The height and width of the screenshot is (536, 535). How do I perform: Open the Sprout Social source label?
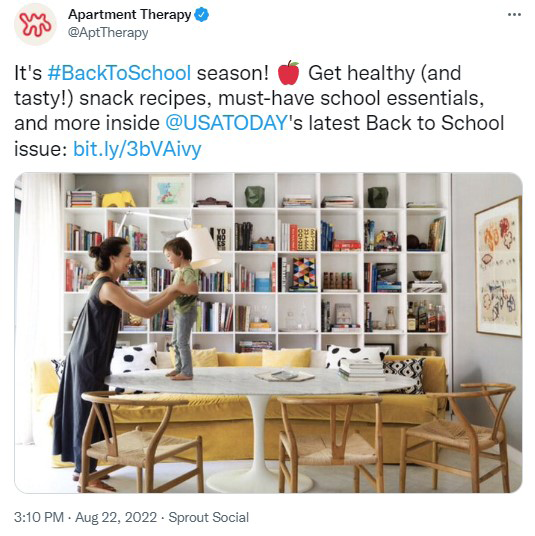pyautogui.click(x=209, y=517)
